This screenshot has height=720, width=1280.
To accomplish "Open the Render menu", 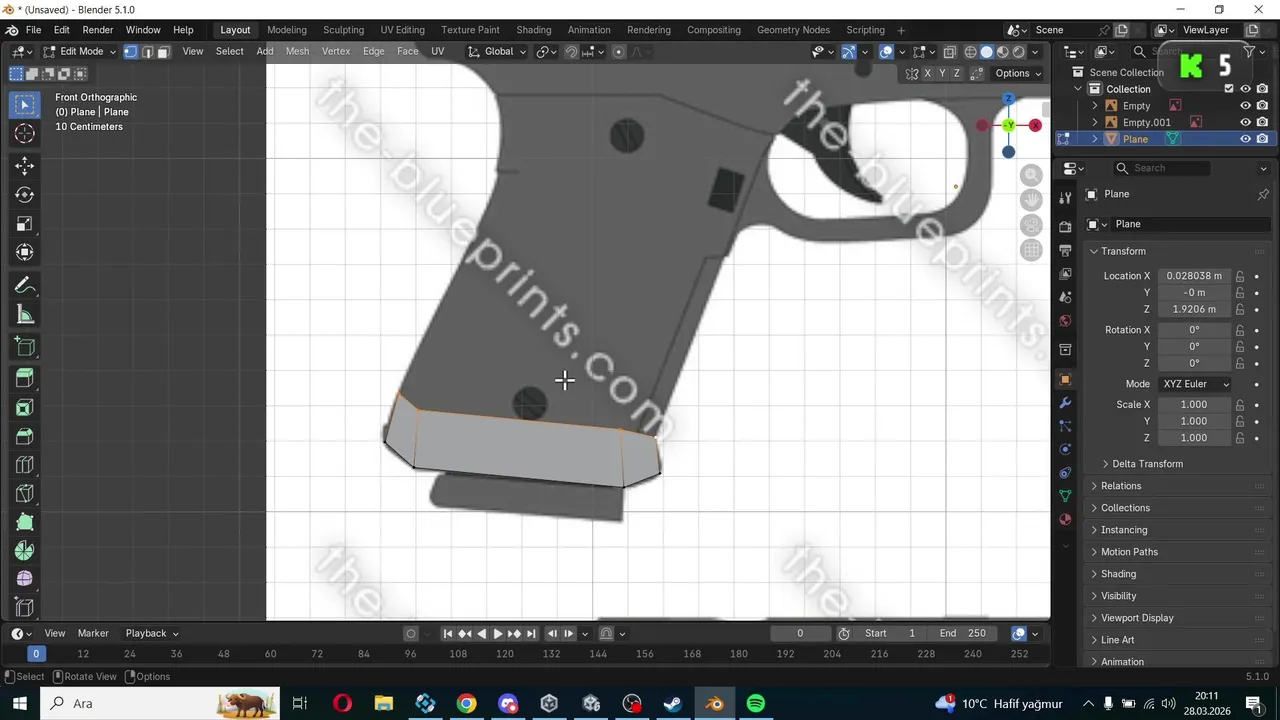I will pyautogui.click(x=97, y=30).
